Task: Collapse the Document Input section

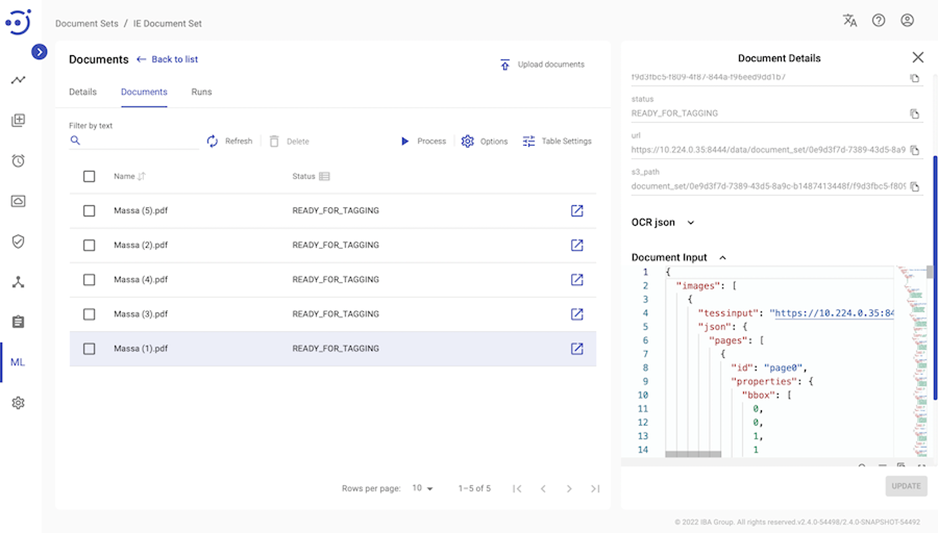Action: click(723, 258)
